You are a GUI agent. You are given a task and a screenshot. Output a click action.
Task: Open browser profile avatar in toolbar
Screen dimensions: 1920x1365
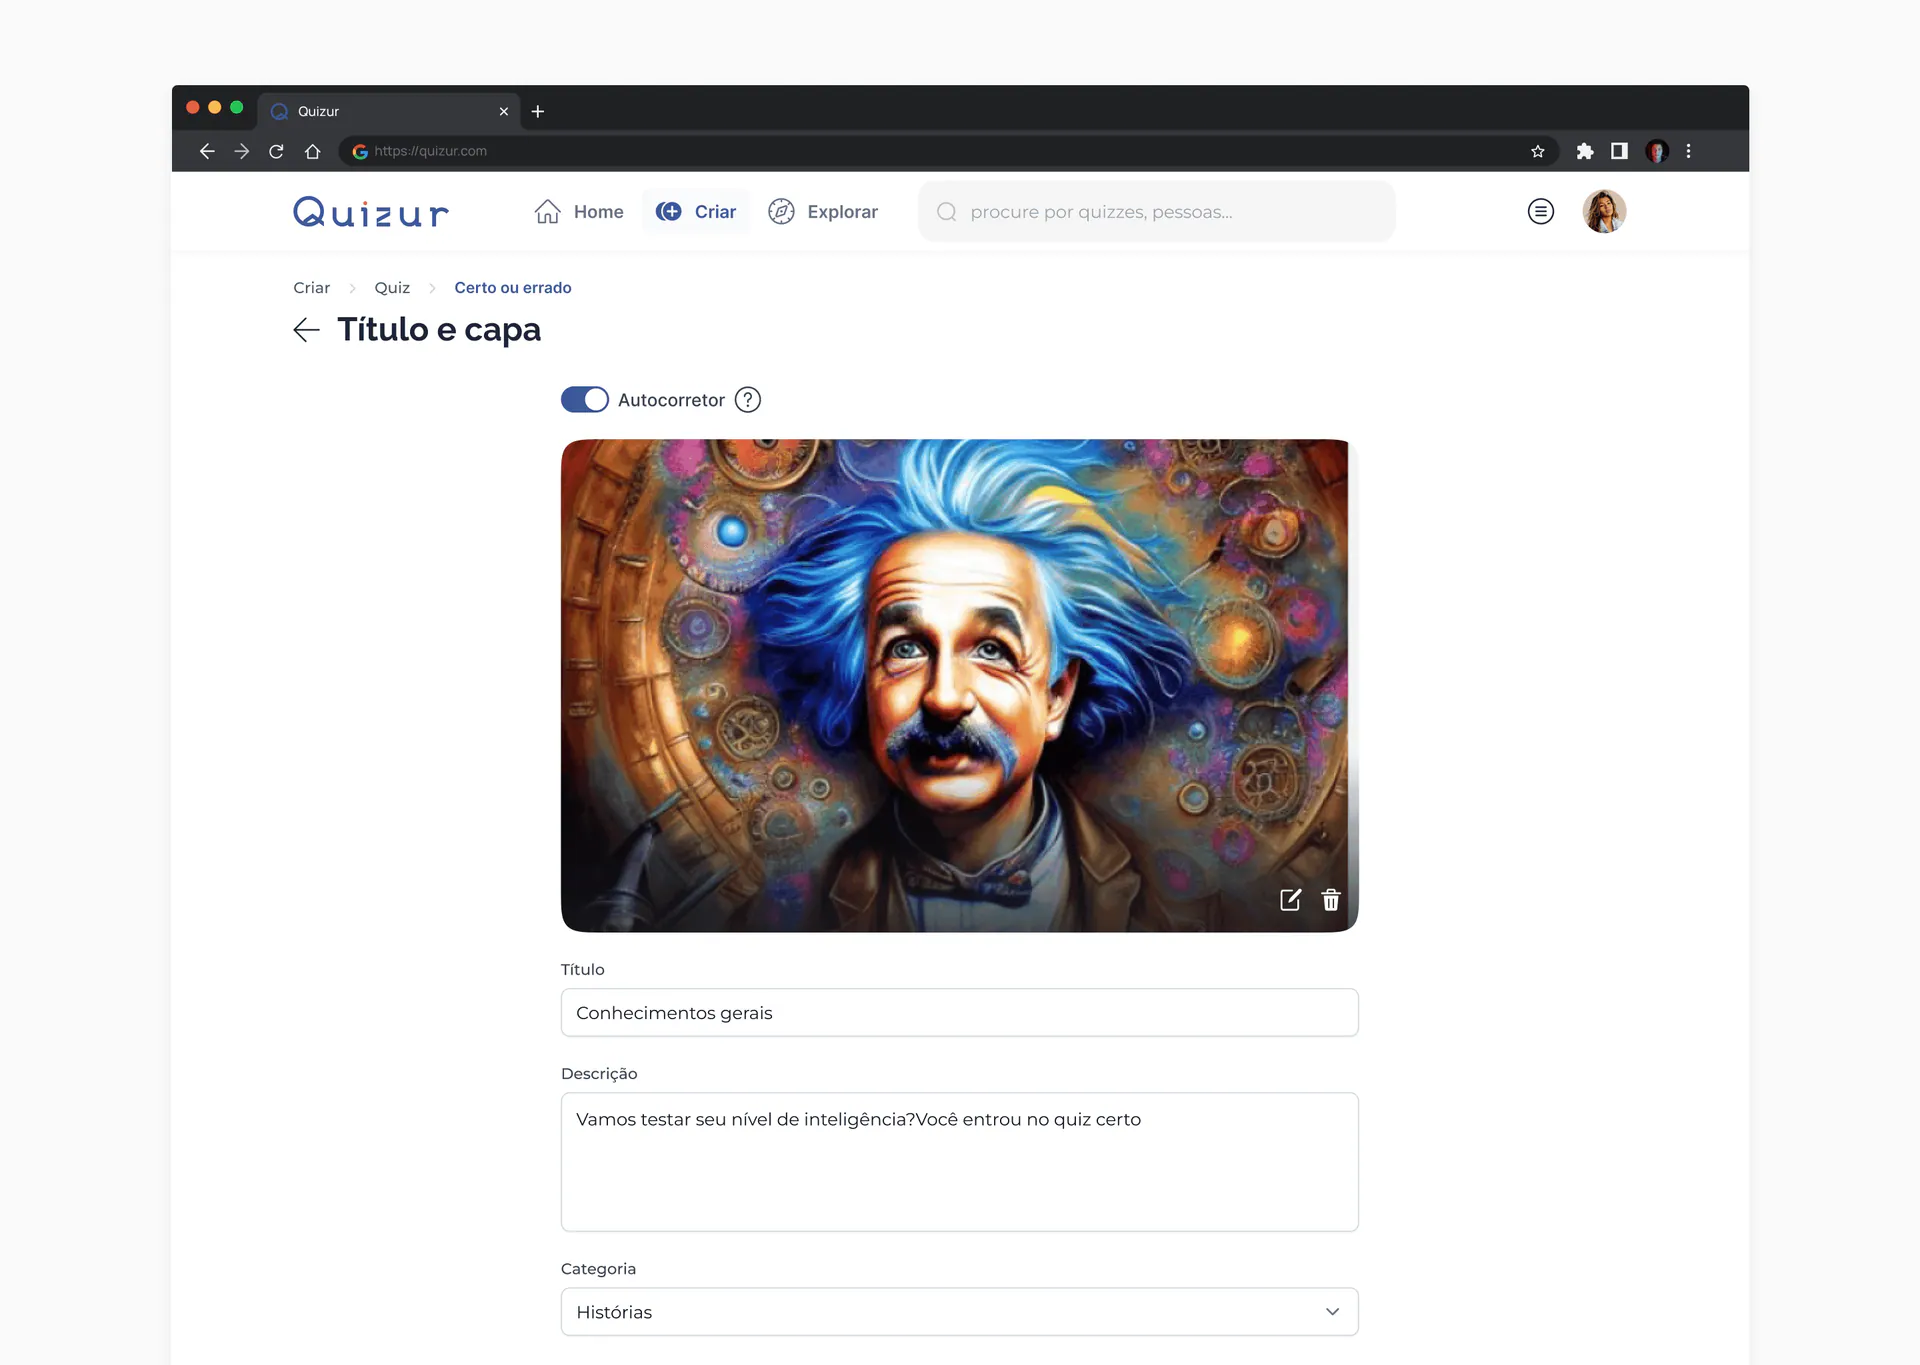click(1657, 151)
